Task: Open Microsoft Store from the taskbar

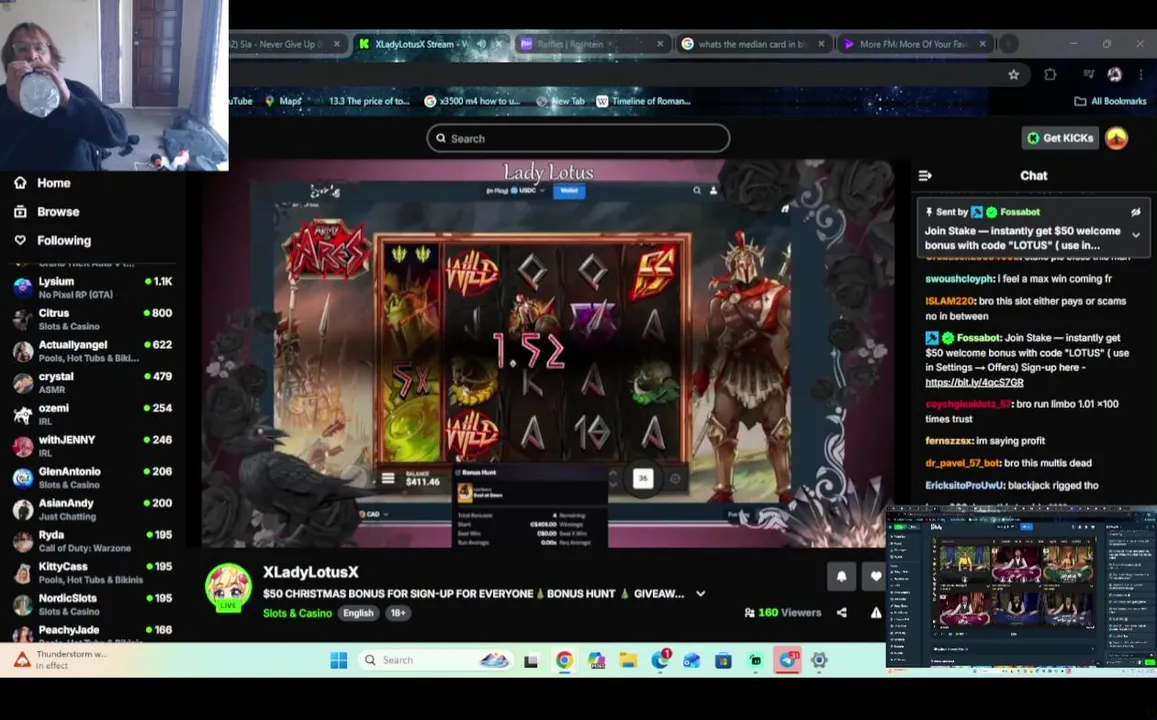Action: [723, 660]
